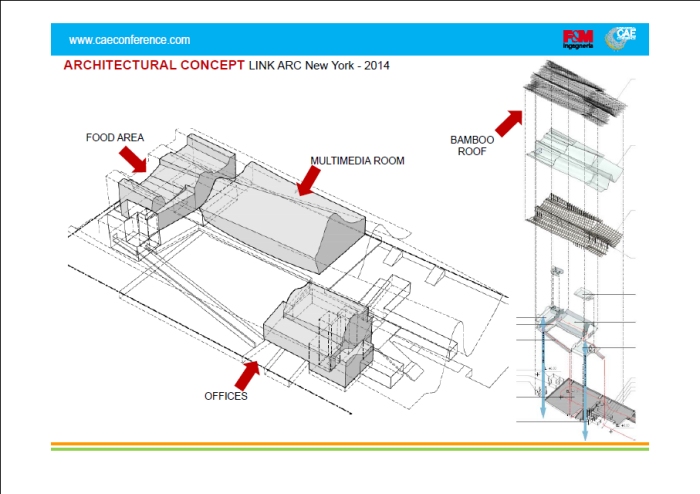This screenshot has width=700, height=494.
Task: Click the CAE conference logo in header
Action: tap(623, 39)
